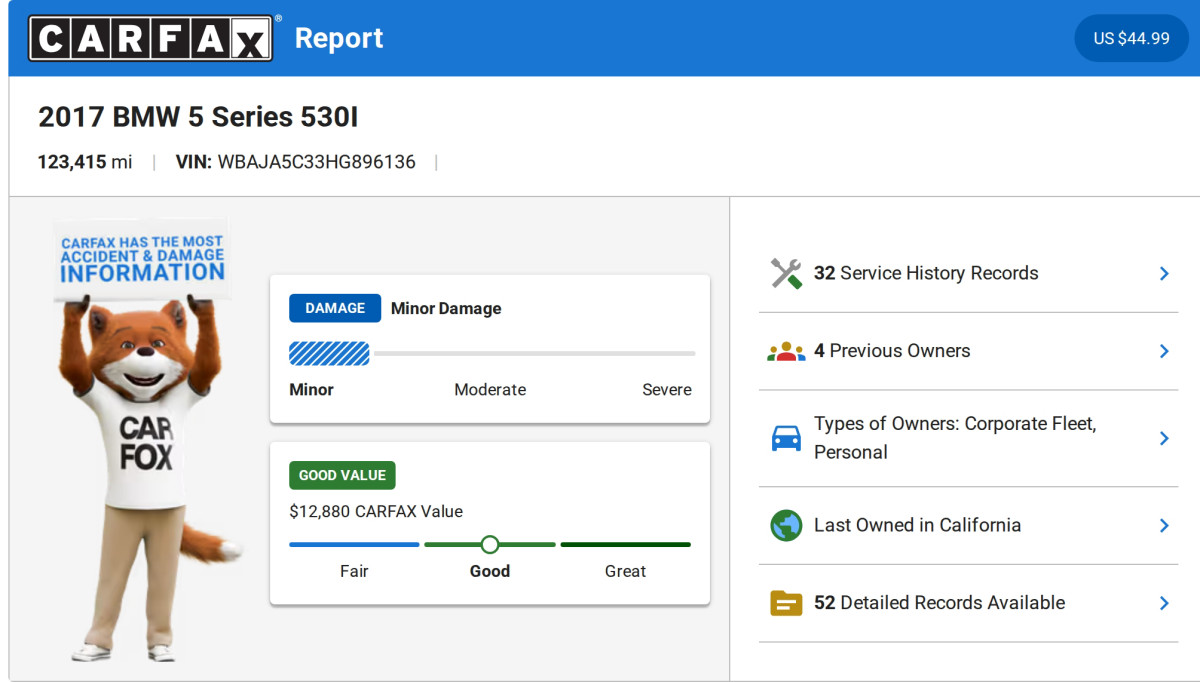Viewport: 1200px width, 682px height.
Task: Expand the Service History Records chevron
Action: tap(1164, 273)
